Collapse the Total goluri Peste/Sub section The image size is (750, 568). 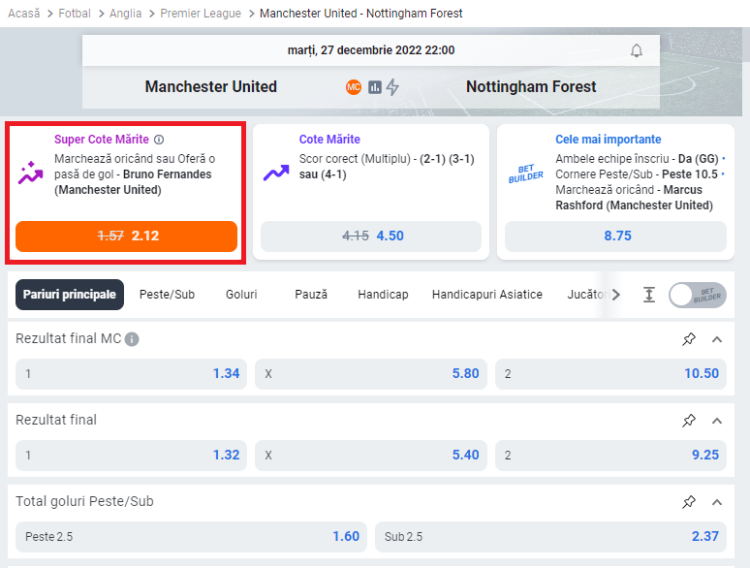pyautogui.click(x=717, y=501)
